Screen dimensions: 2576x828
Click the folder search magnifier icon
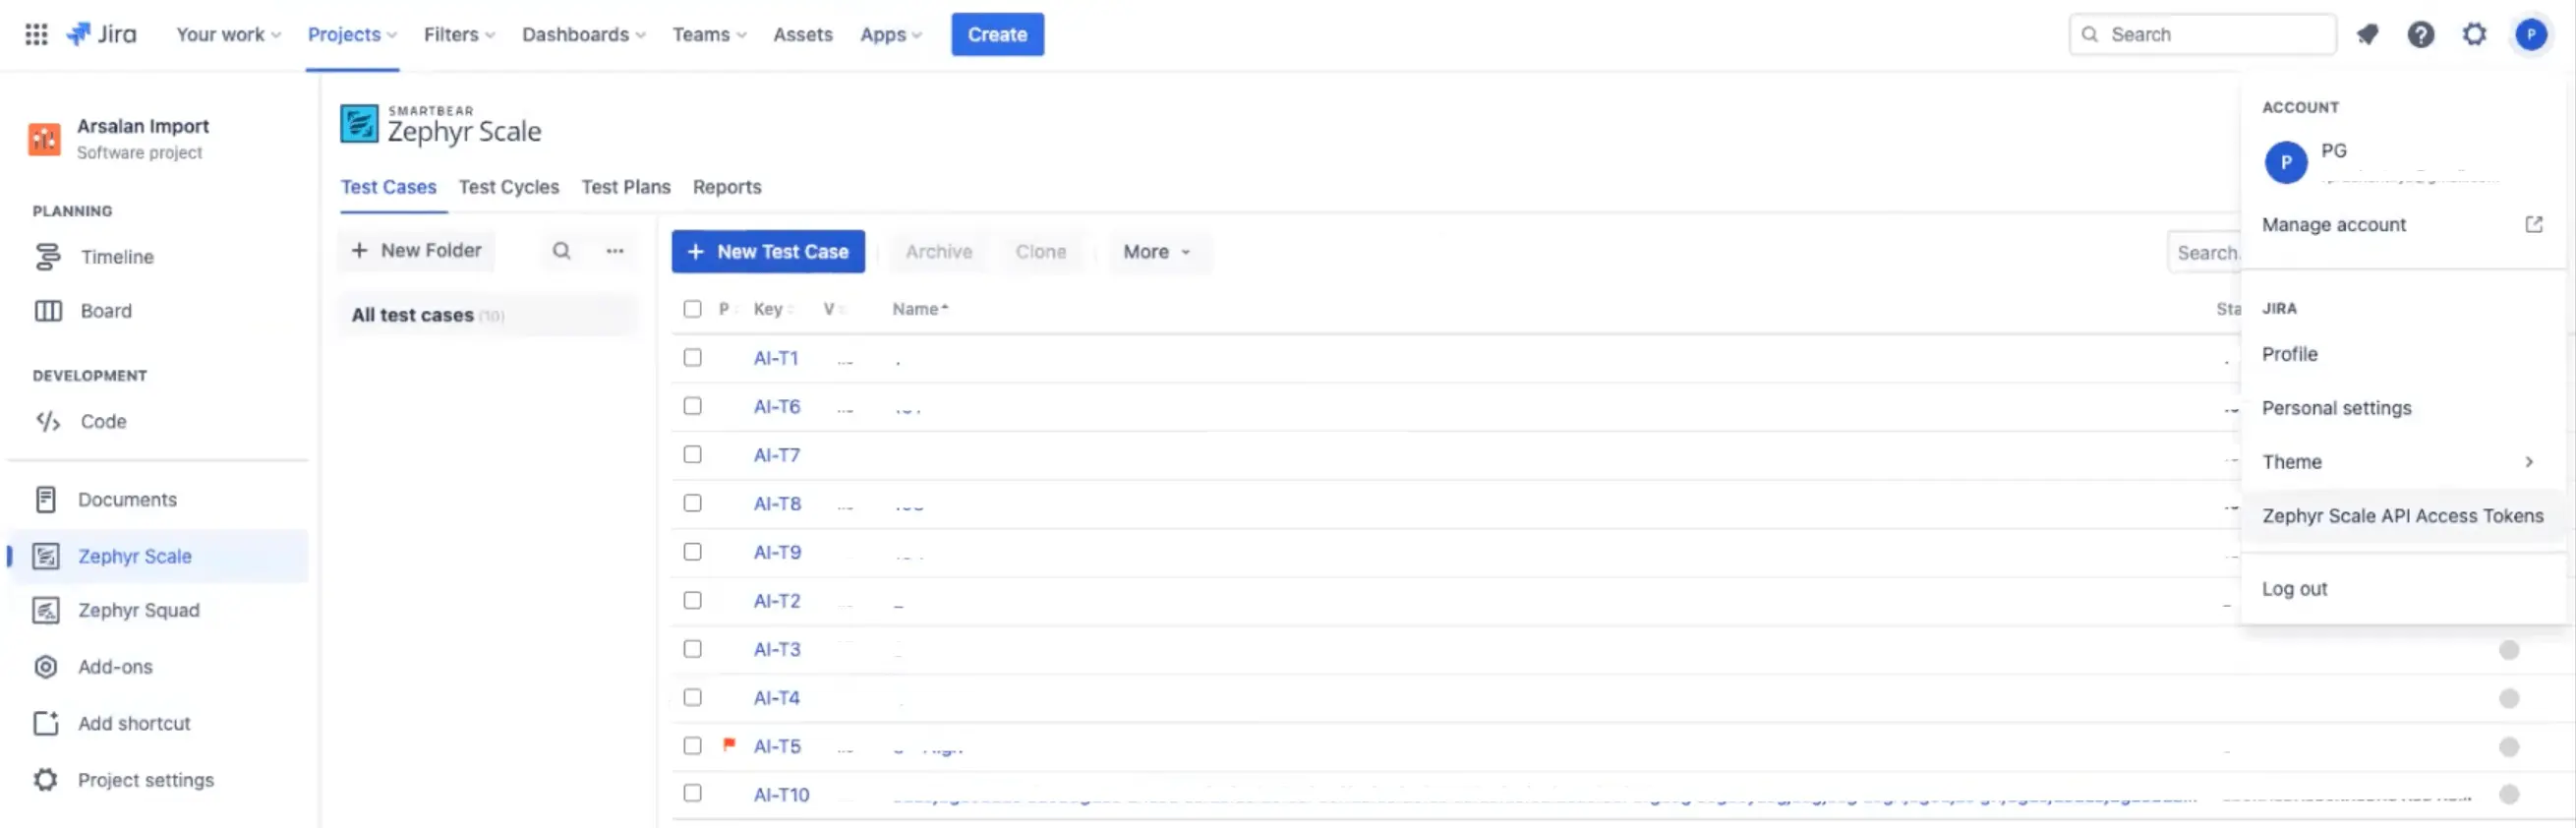562,250
